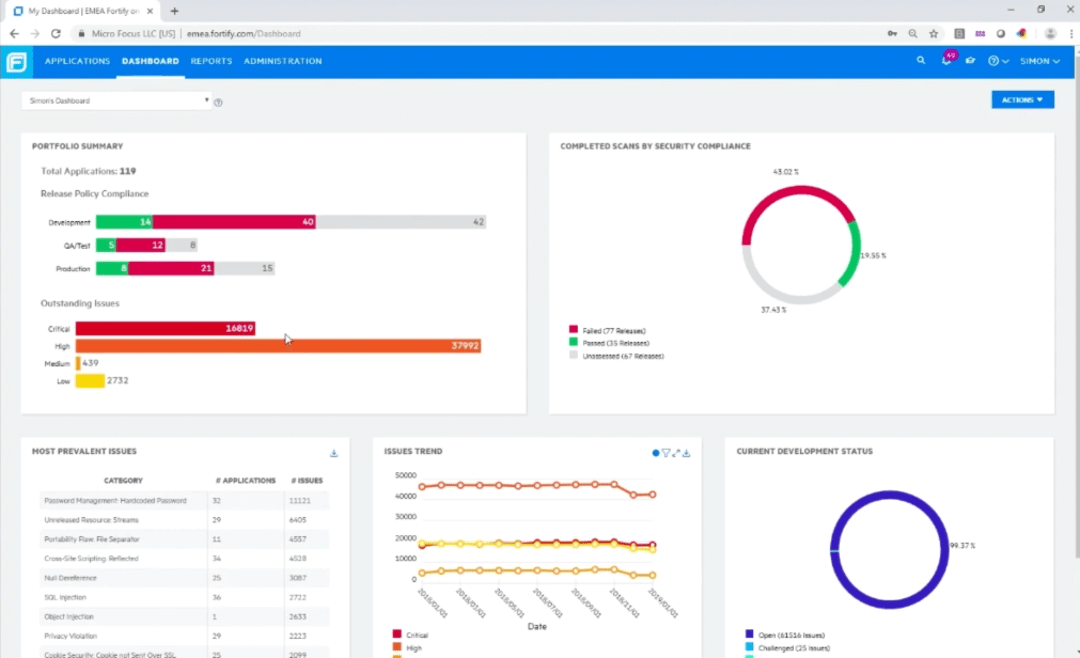Open the dropdown next to the help icon

tap(1007, 60)
